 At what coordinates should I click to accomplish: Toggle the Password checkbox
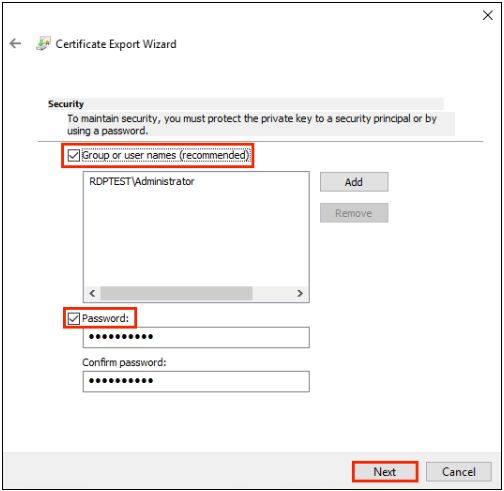coord(73,318)
